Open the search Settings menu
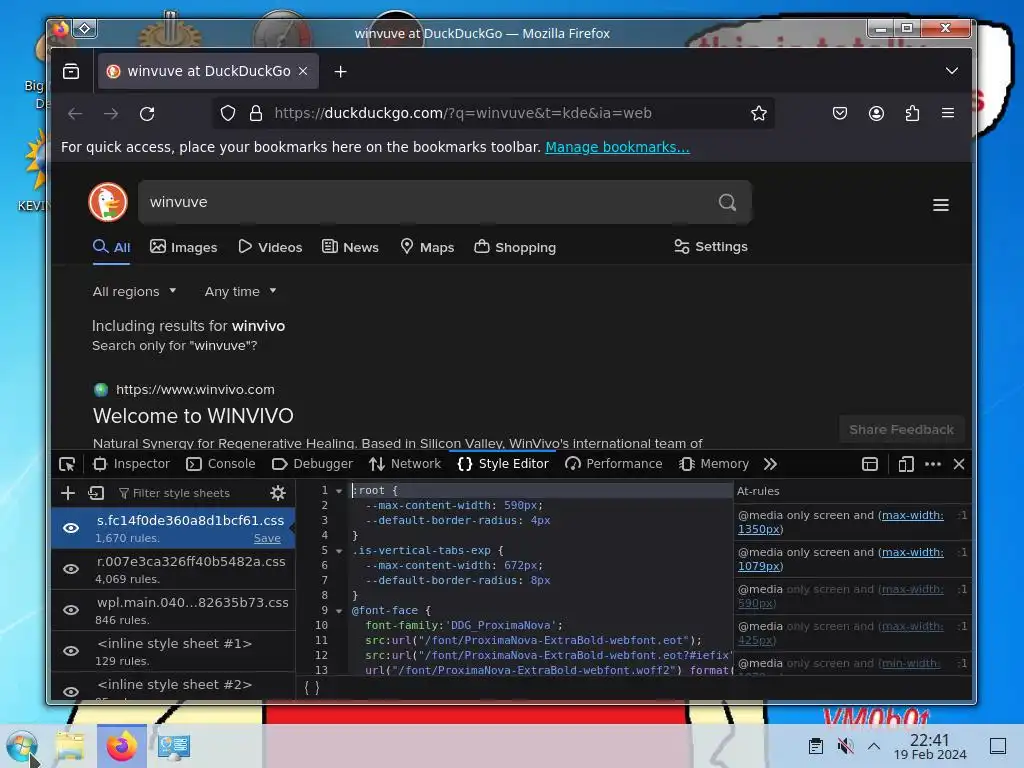Screen dimensions: 1024x768 pos(711,246)
